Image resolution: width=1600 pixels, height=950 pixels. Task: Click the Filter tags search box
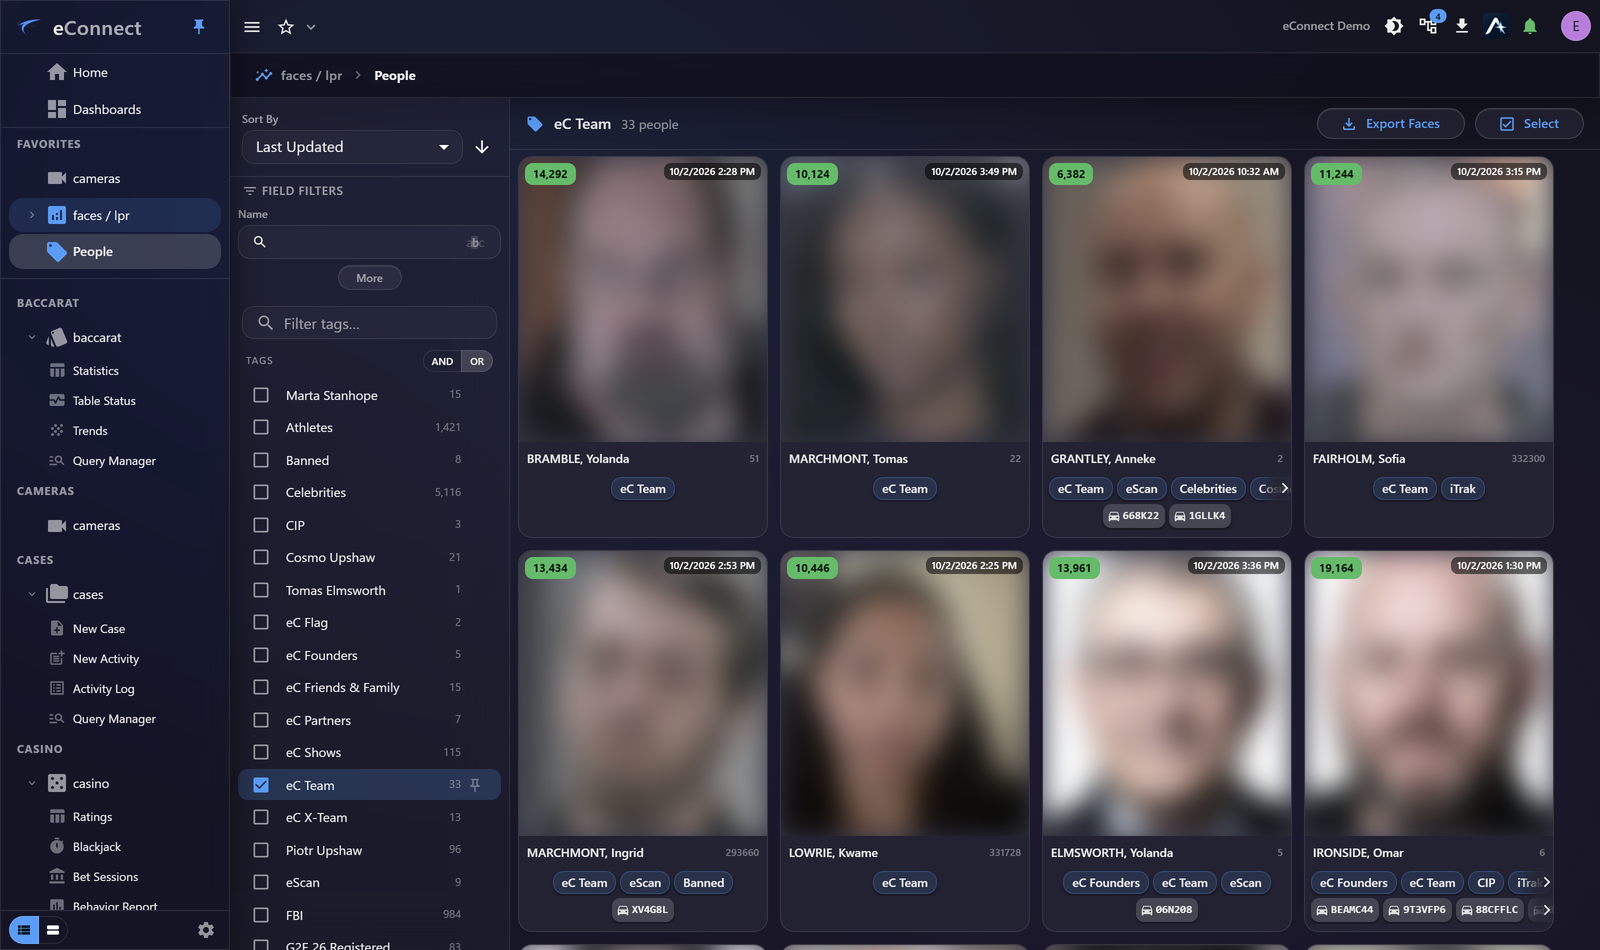tap(369, 323)
